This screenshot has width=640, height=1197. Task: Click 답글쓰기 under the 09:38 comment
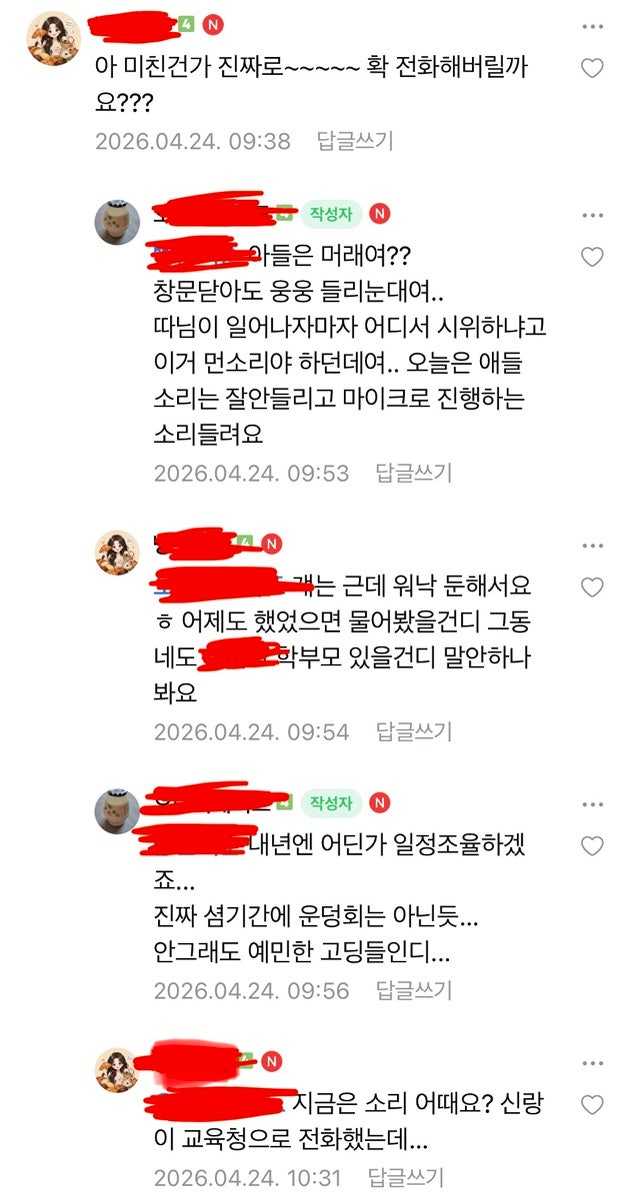pos(355,140)
